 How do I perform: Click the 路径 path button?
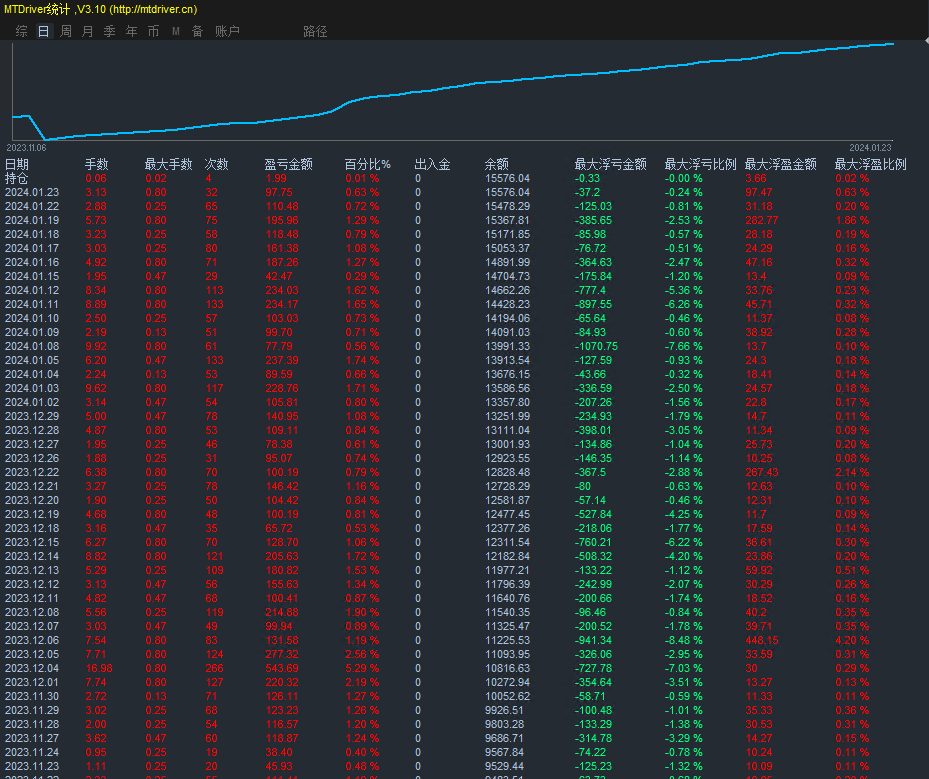[315, 31]
